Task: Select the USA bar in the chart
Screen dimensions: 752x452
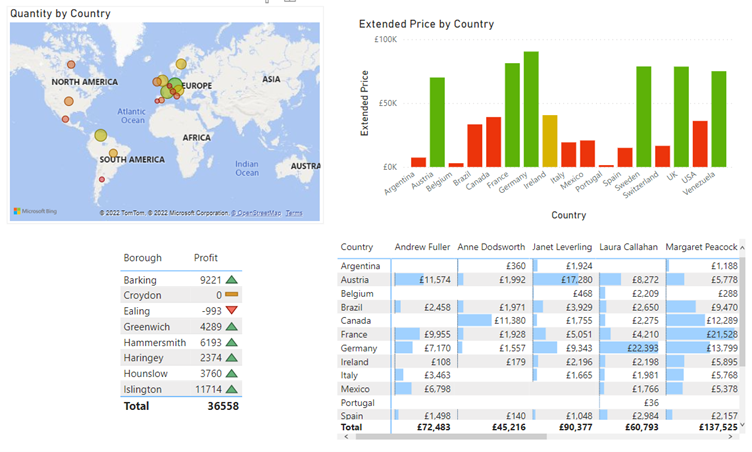Action: click(x=700, y=144)
